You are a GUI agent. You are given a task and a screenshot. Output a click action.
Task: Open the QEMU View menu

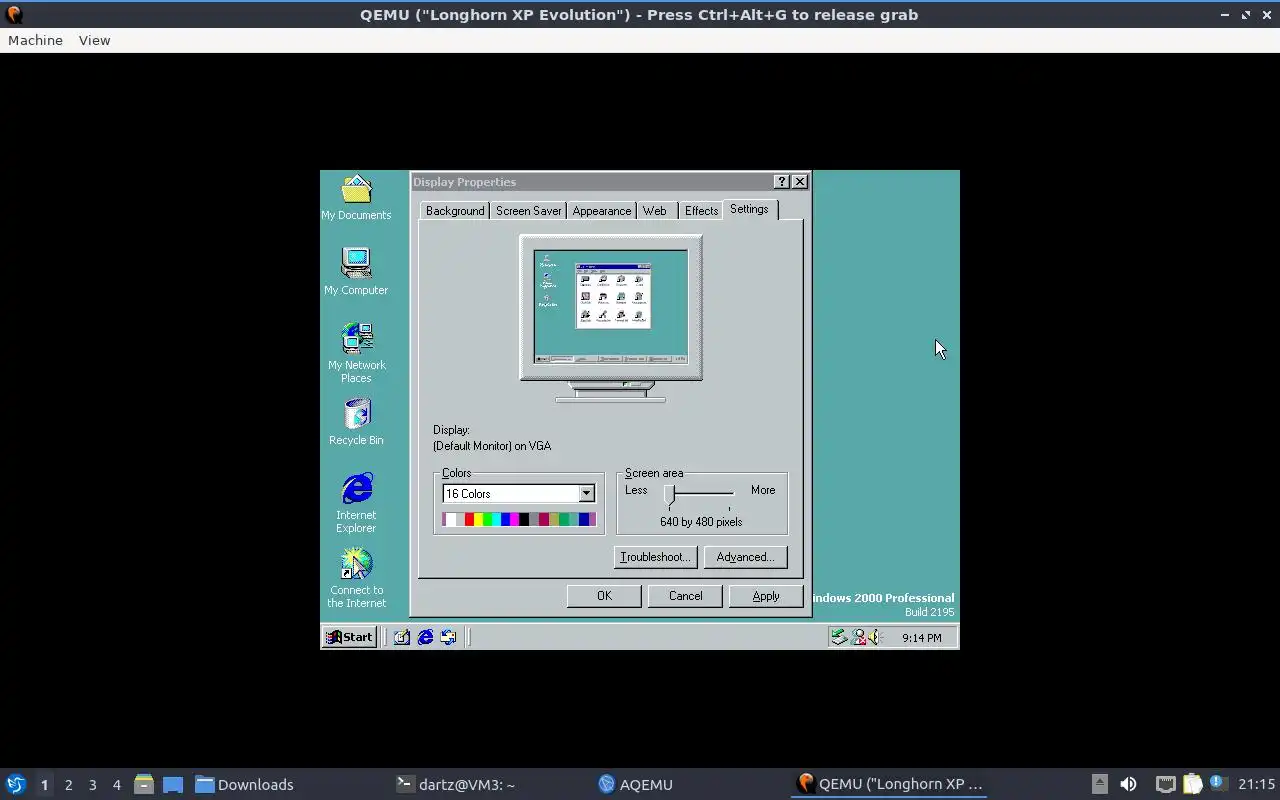click(94, 40)
